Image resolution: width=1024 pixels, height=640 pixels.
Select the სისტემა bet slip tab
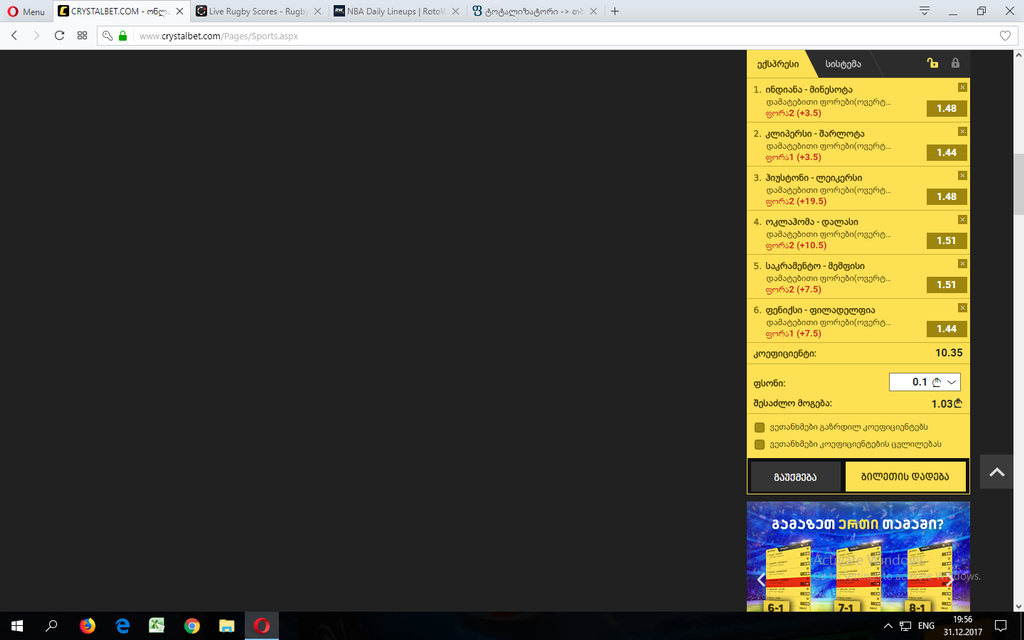(x=843, y=64)
